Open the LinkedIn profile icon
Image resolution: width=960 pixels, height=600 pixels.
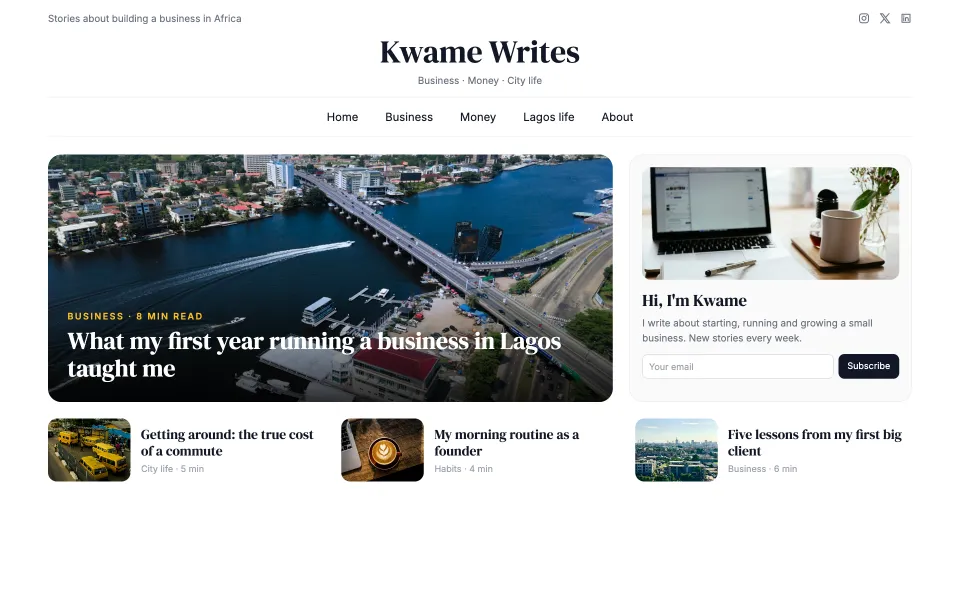click(906, 18)
